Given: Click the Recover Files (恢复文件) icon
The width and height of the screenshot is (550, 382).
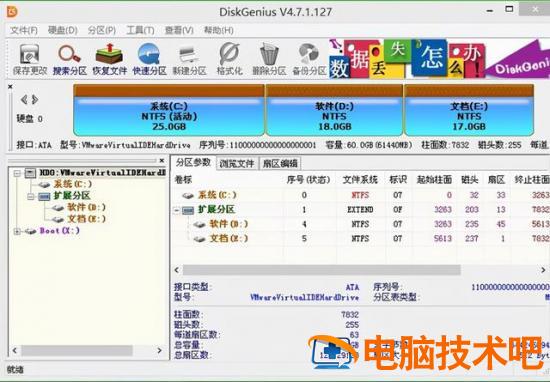Looking at the screenshot, I should point(109,54).
